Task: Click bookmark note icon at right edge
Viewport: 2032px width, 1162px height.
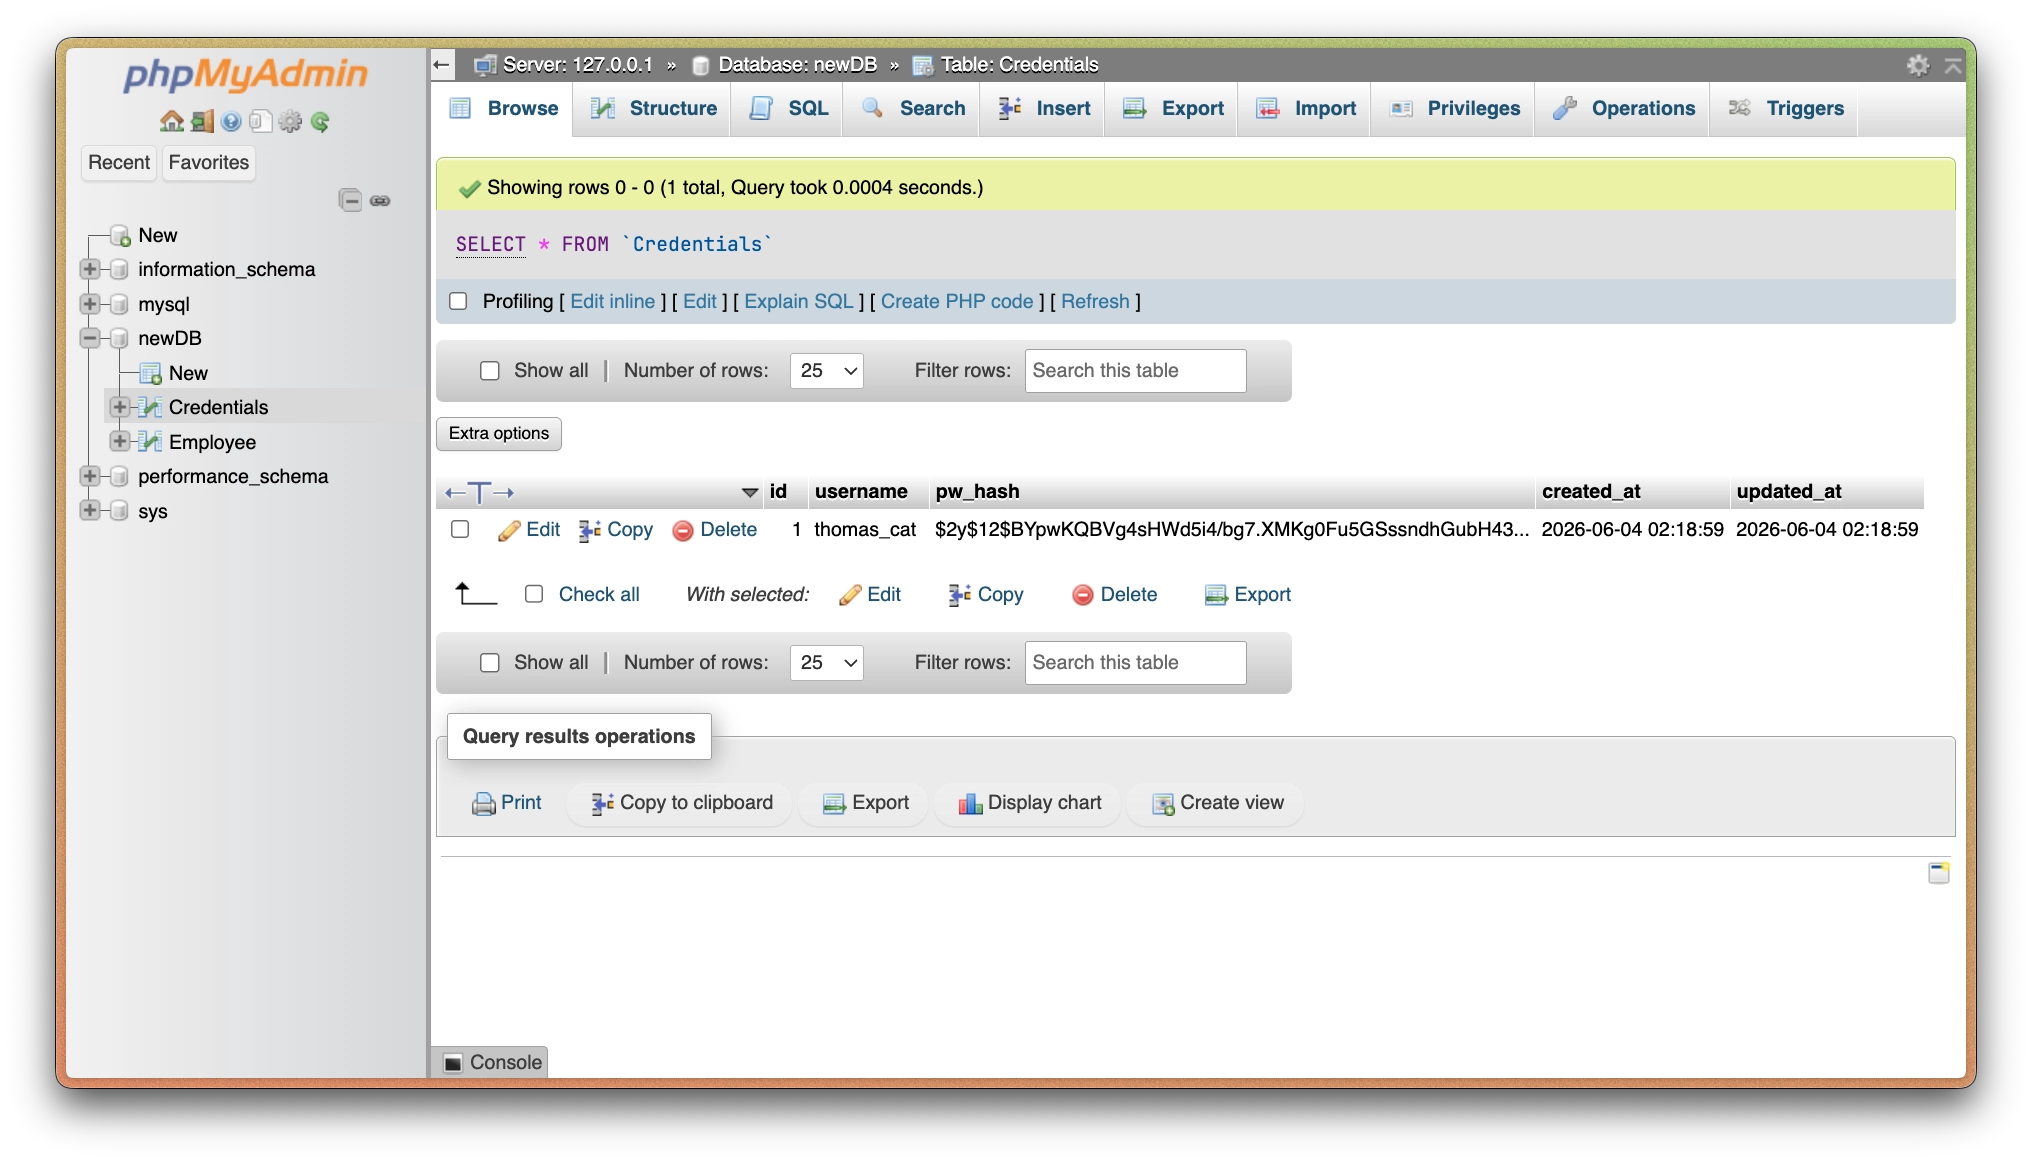Action: point(1939,873)
